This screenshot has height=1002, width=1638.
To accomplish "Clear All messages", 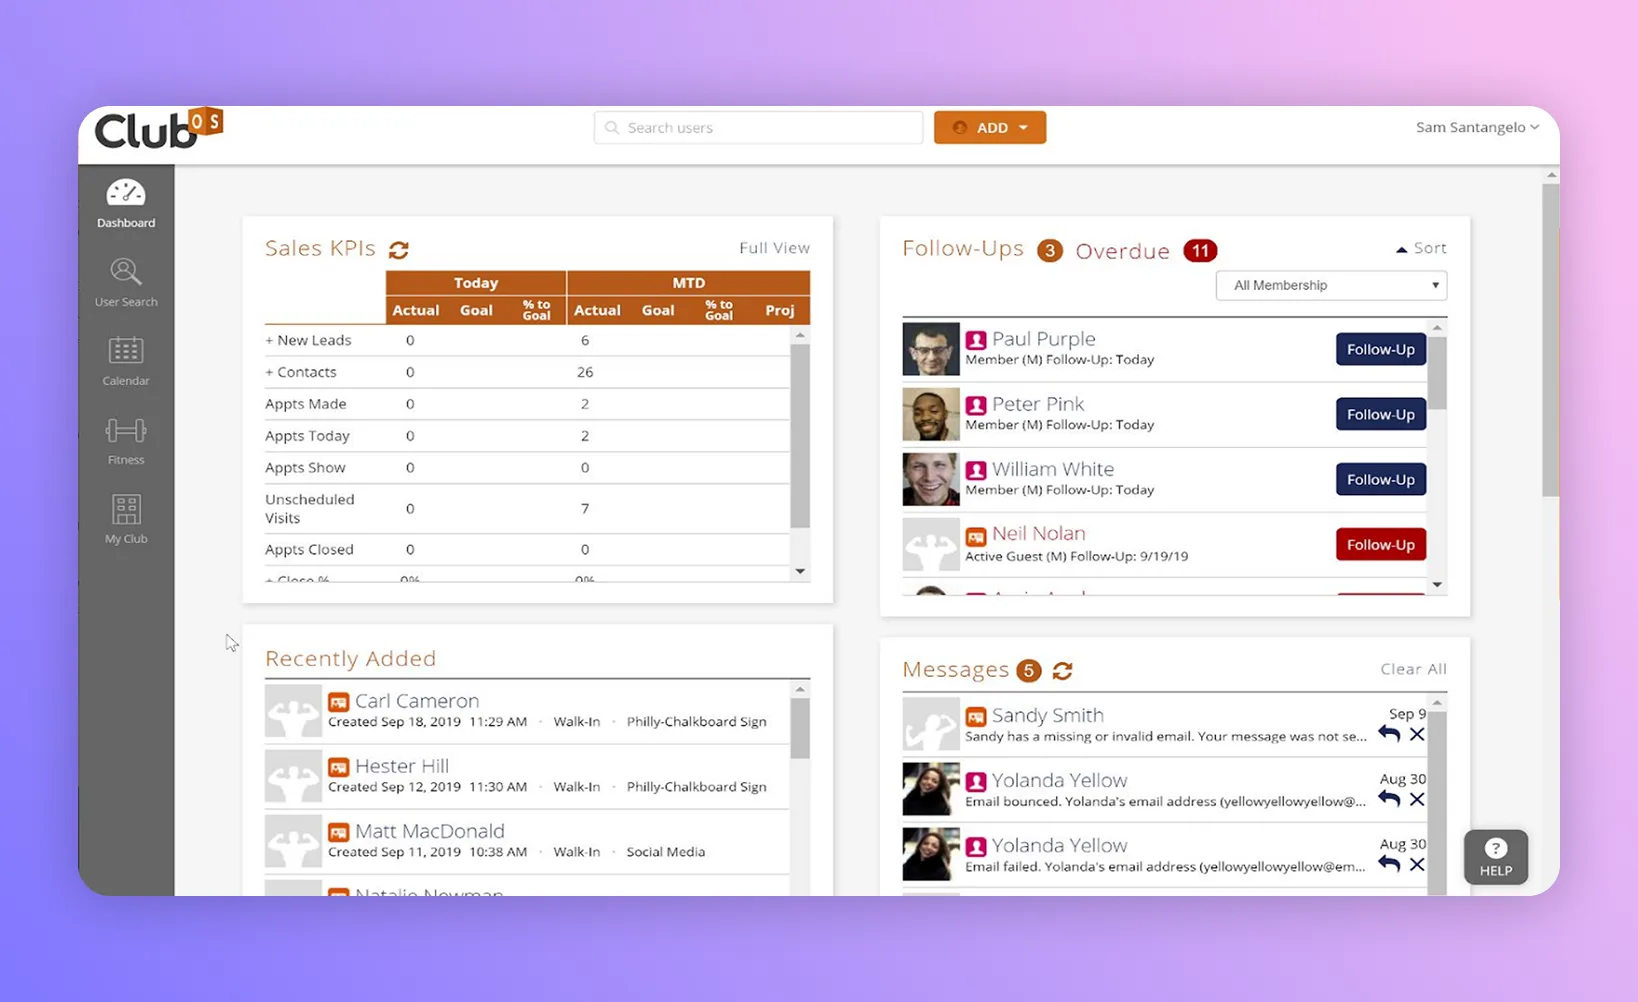I will pyautogui.click(x=1412, y=669).
